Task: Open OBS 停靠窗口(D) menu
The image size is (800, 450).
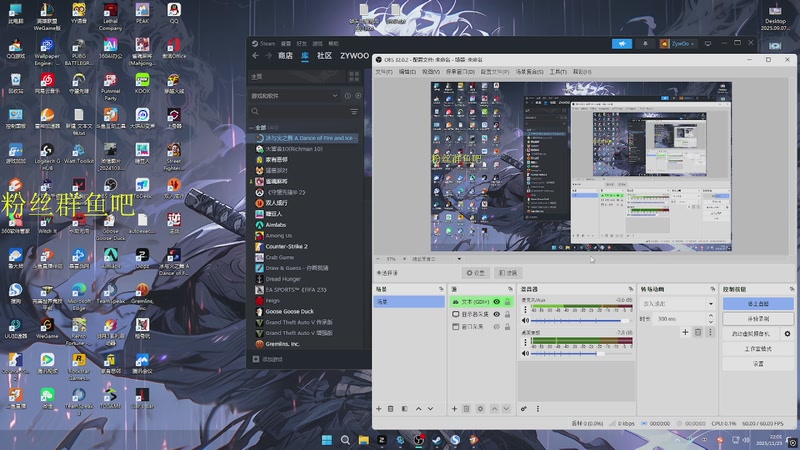Action: point(460,72)
